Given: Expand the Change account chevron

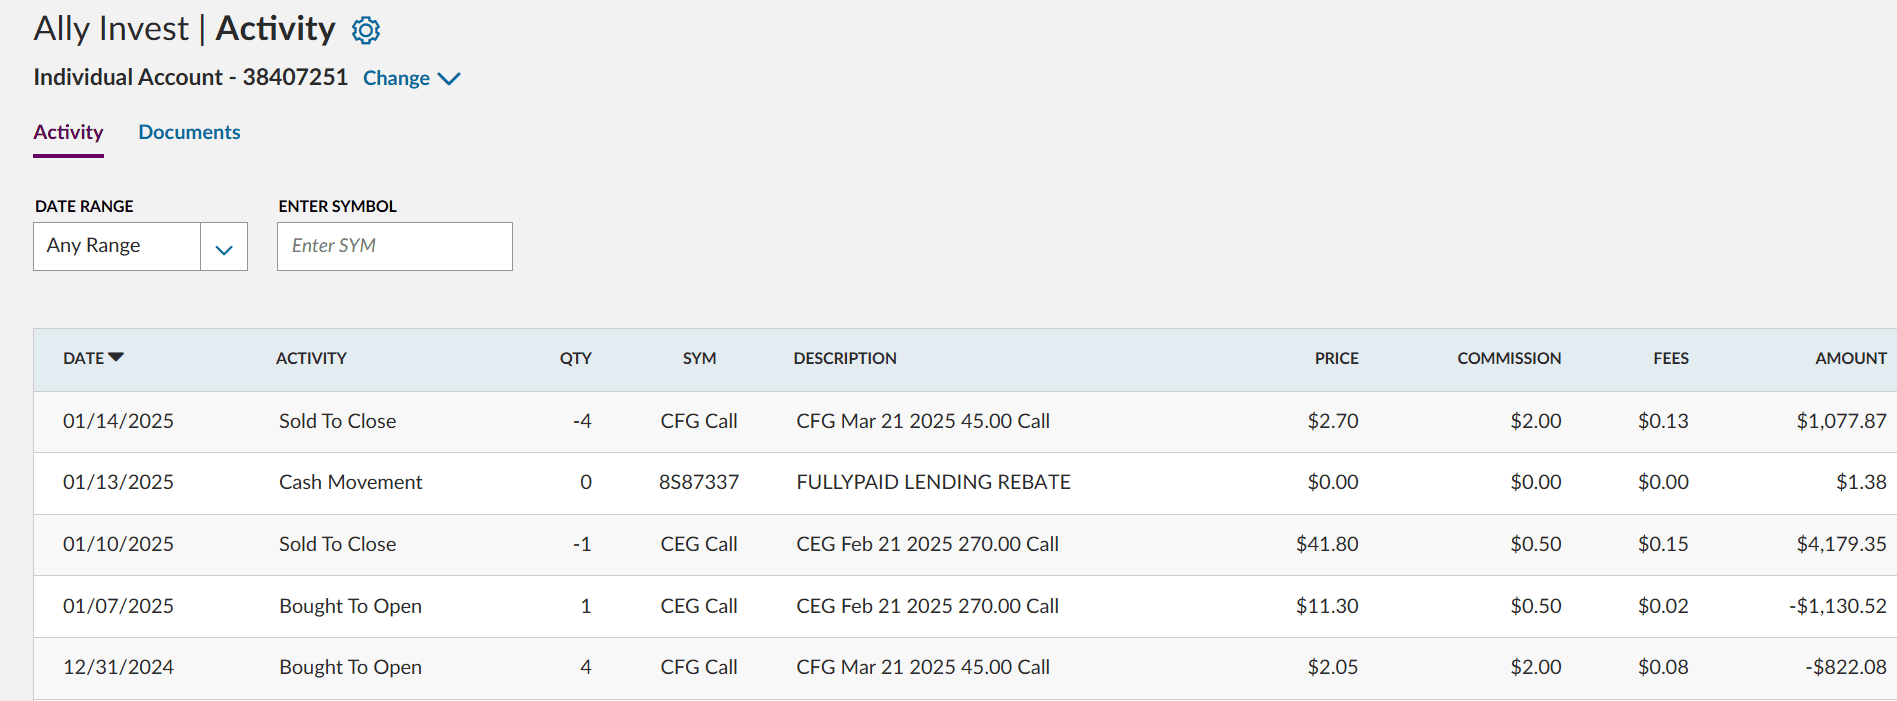Looking at the screenshot, I should coord(449,79).
